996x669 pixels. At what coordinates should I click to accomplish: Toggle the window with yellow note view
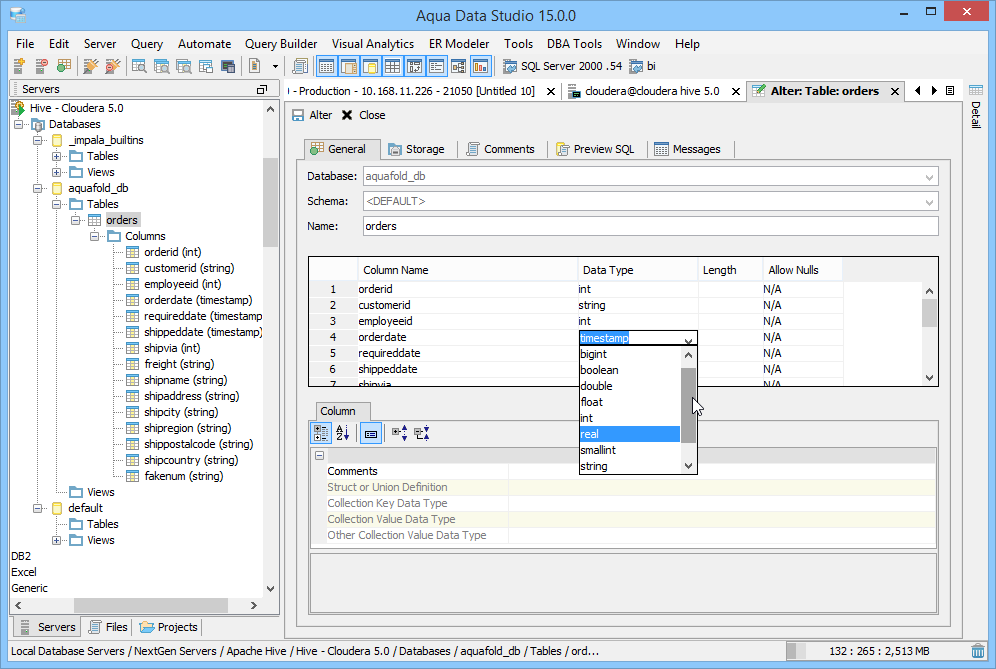click(x=370, y=66)
